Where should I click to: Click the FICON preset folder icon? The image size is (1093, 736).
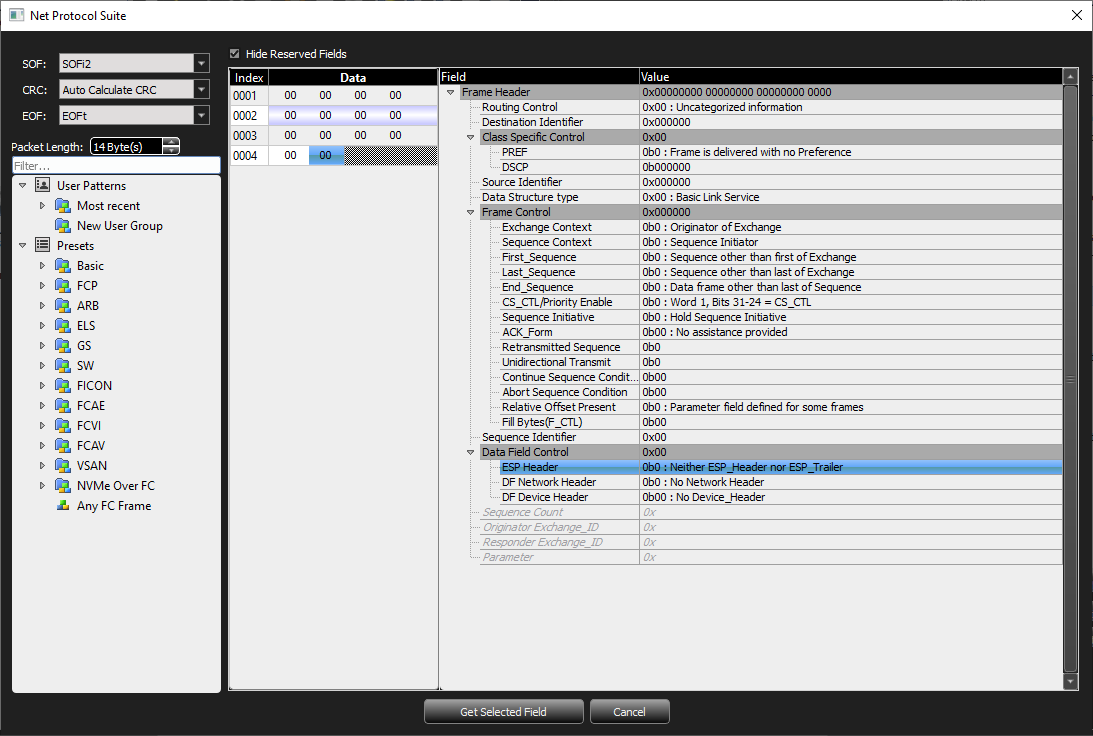(x=63, y=385)
